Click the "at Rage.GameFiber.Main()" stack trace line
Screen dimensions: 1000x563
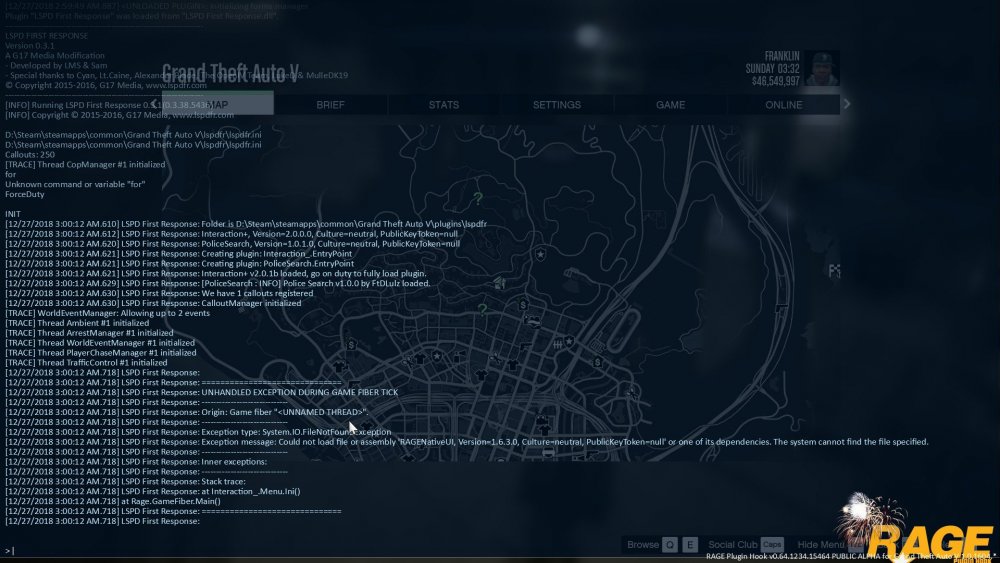point(113,501)
